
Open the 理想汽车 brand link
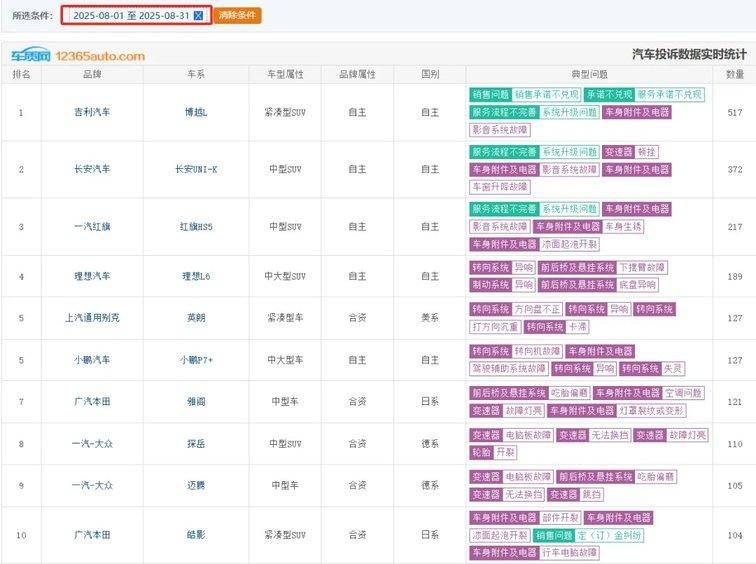coord(92,276)
